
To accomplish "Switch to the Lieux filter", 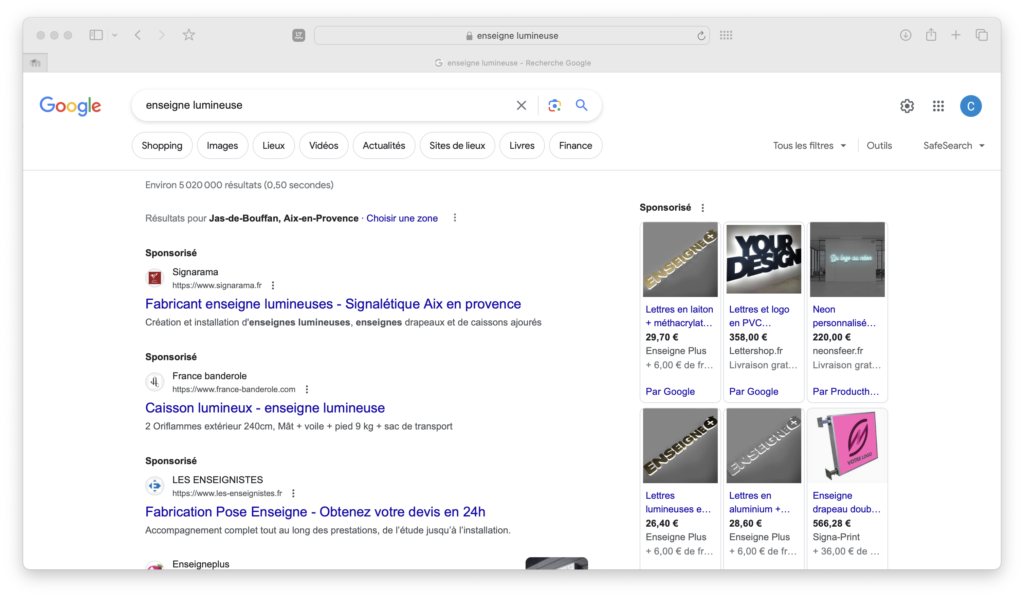I will [273, 146].
